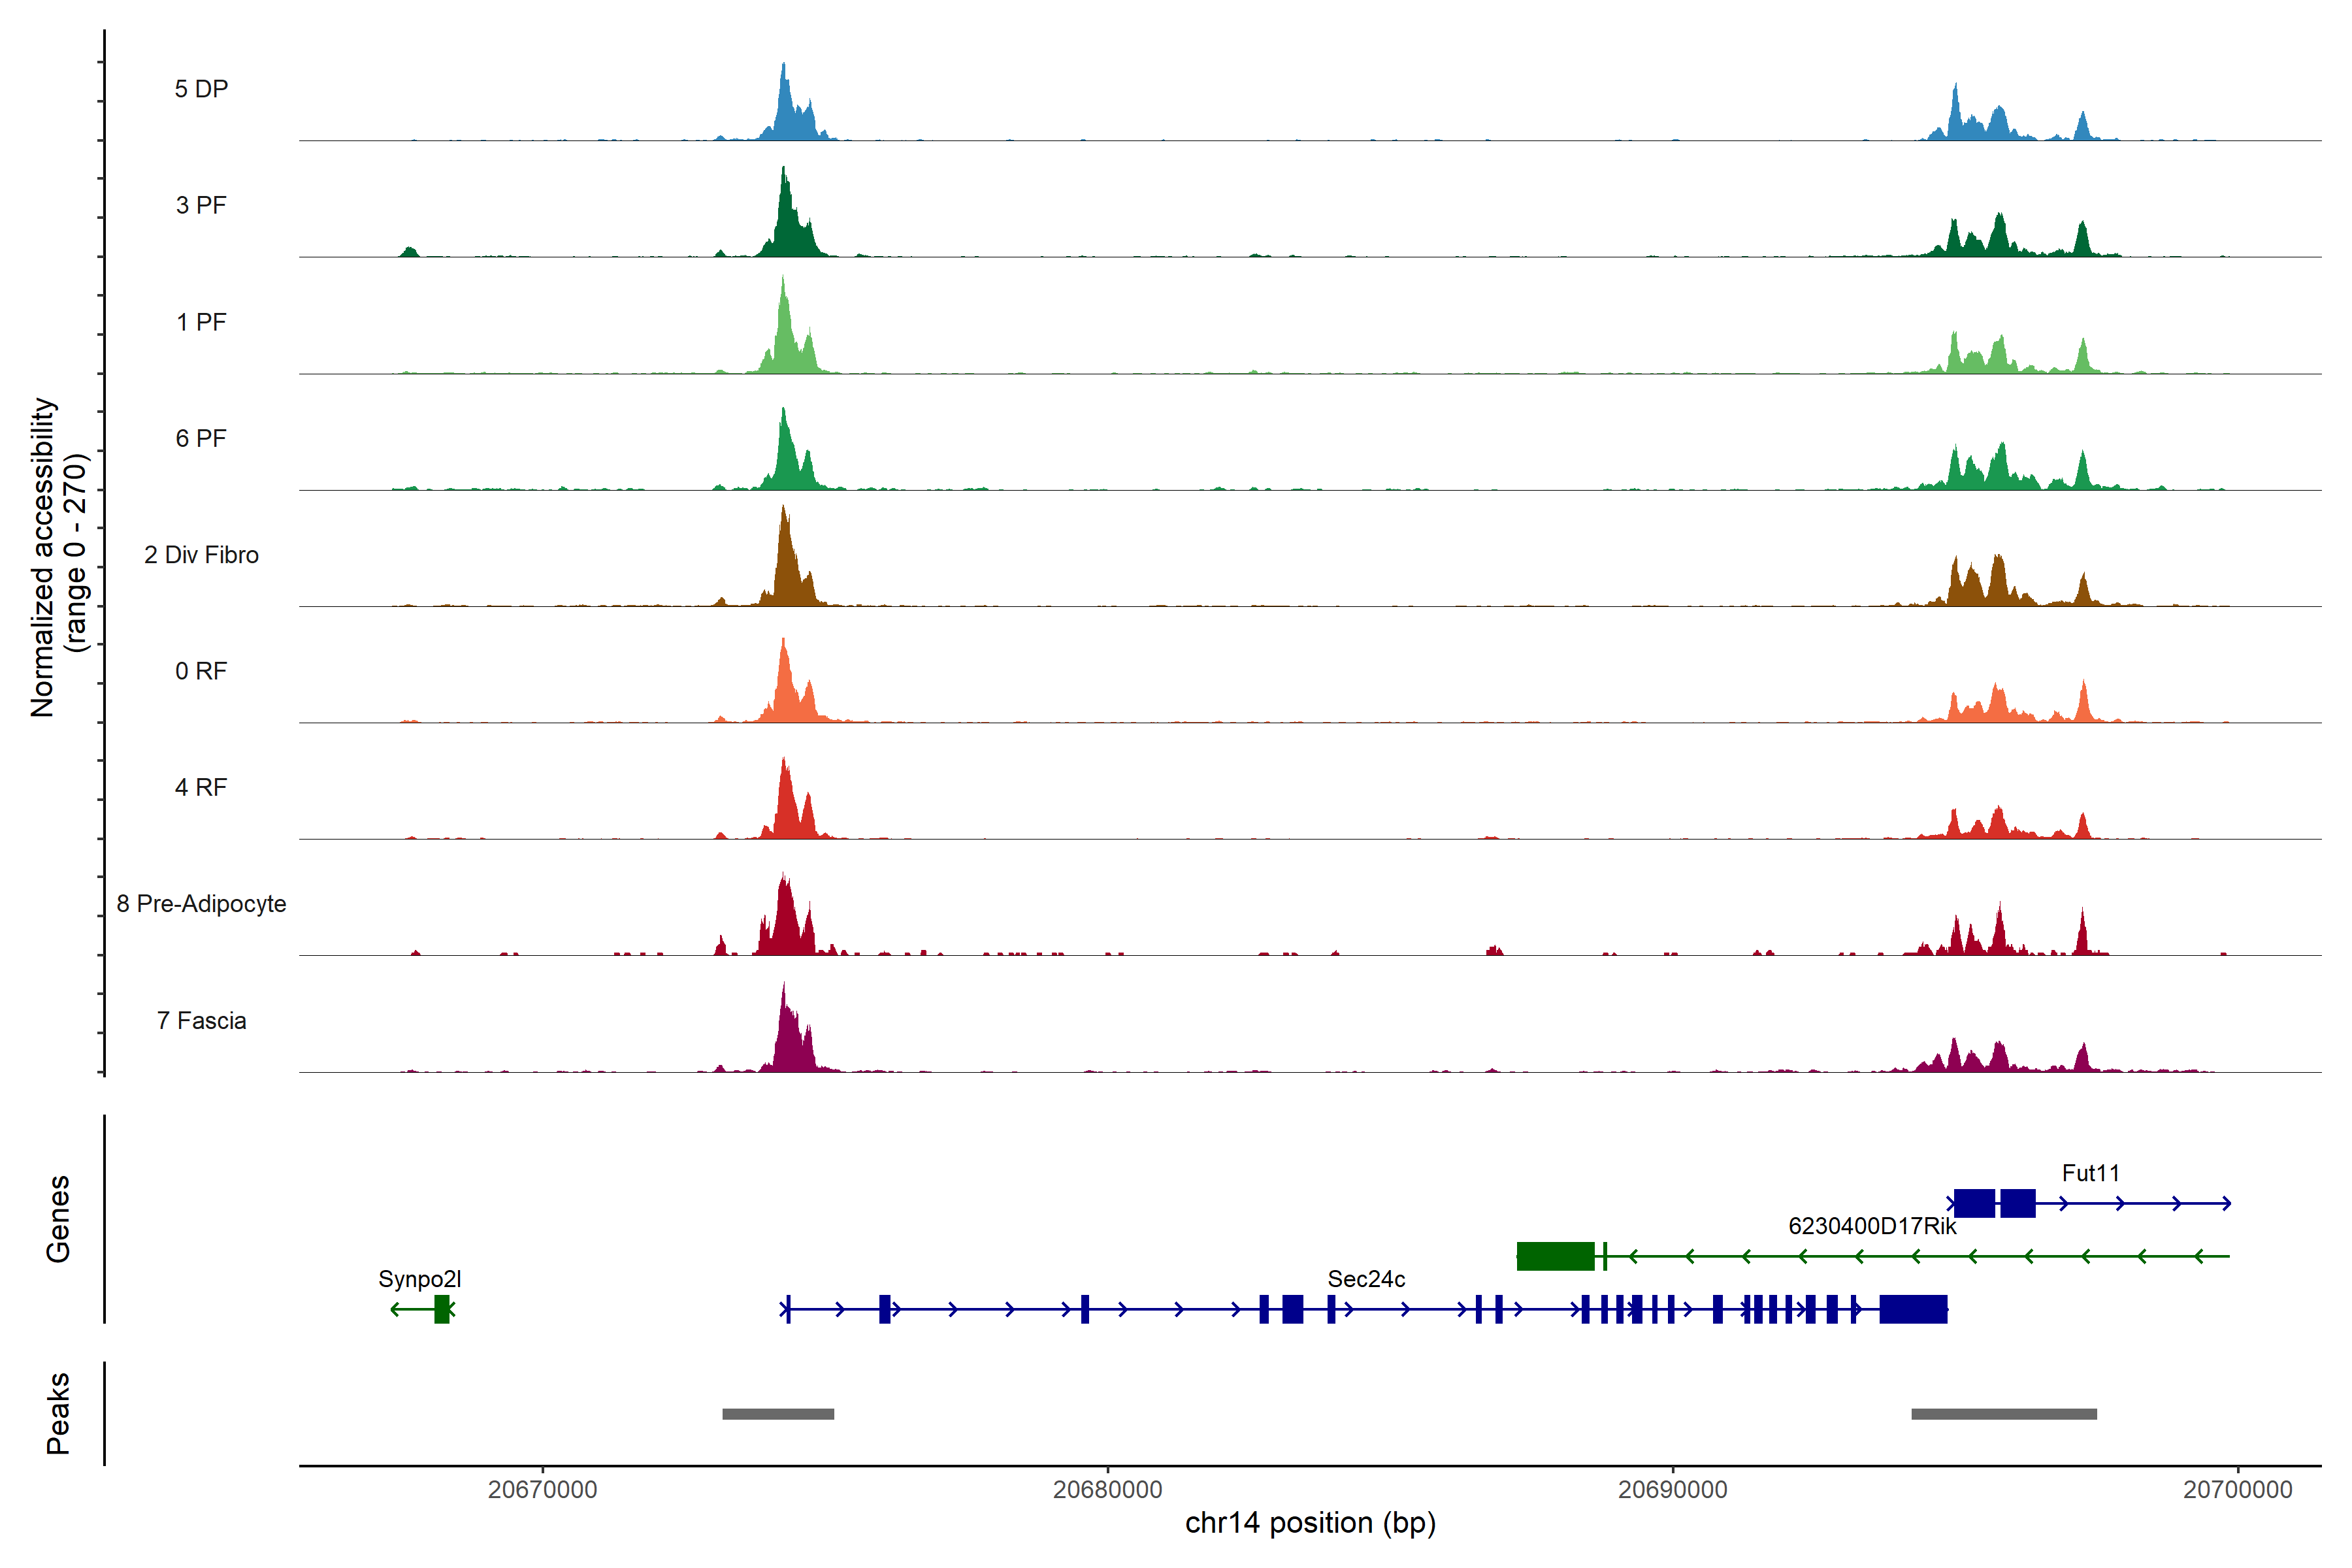
Task: Click the 2 Div Fibro track label
Action: click(201, 555)
